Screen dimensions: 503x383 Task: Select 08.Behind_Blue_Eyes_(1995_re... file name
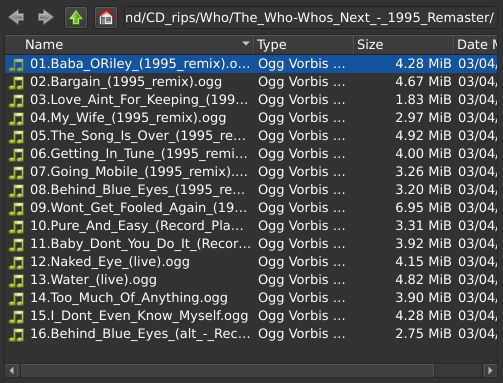click(137, 190)
